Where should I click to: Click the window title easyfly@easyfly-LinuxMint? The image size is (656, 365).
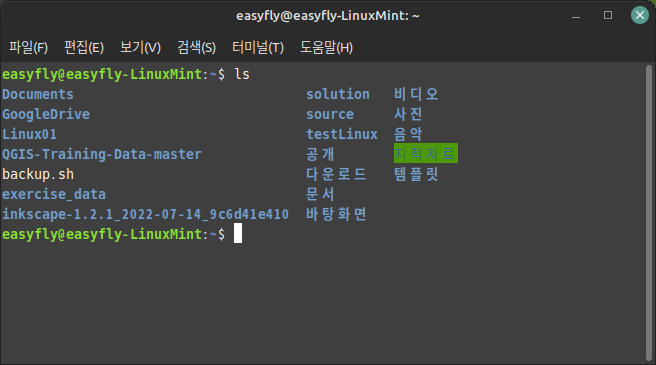328,15
